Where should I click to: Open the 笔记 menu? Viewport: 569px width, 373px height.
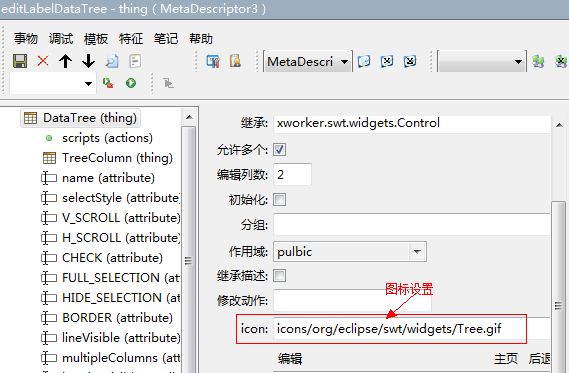(x=166, y=38)
